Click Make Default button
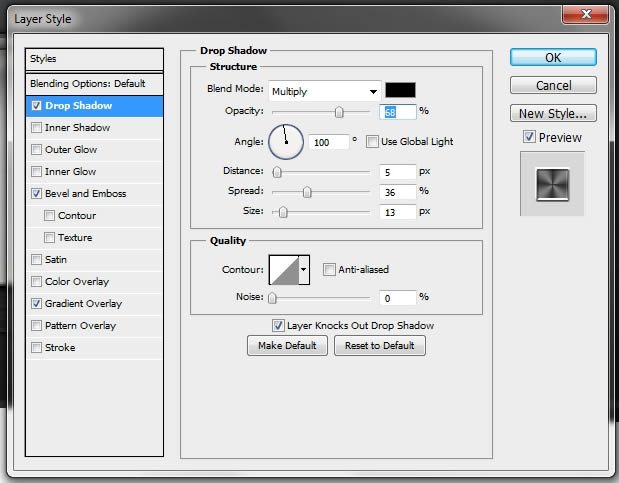 [287, 346]
